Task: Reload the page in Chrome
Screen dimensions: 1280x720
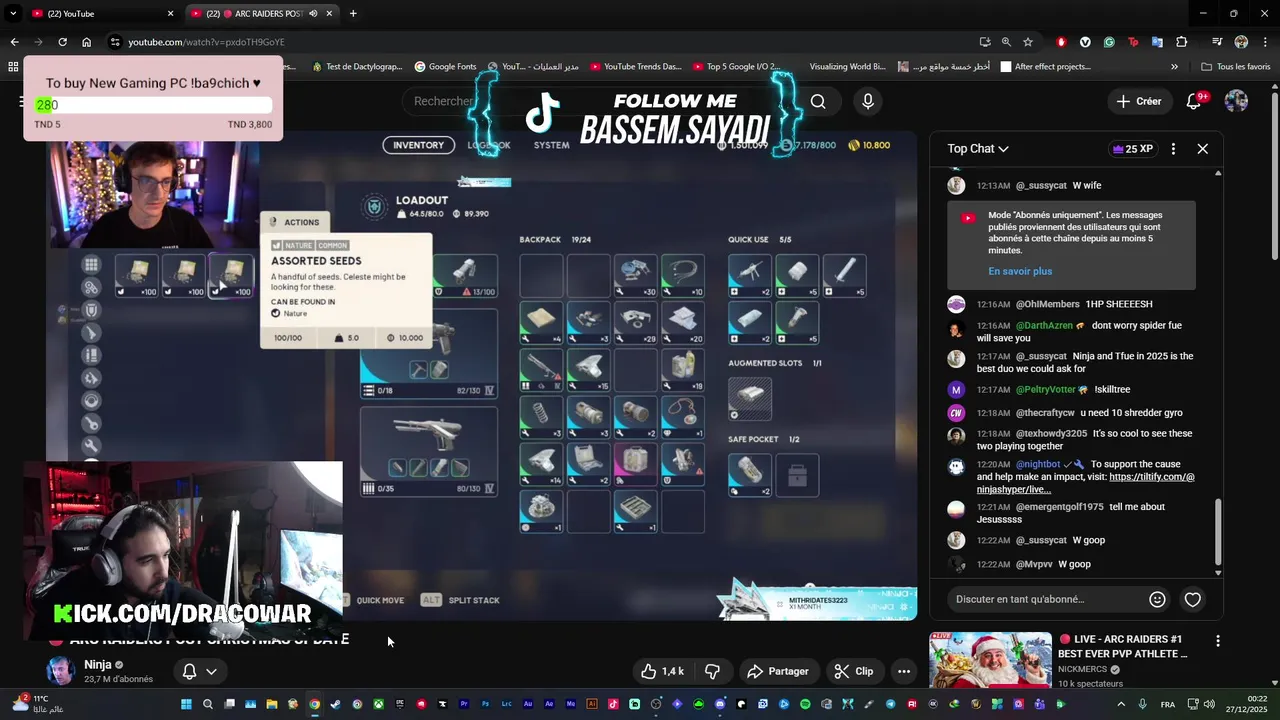Action: [x=62, y=42]
